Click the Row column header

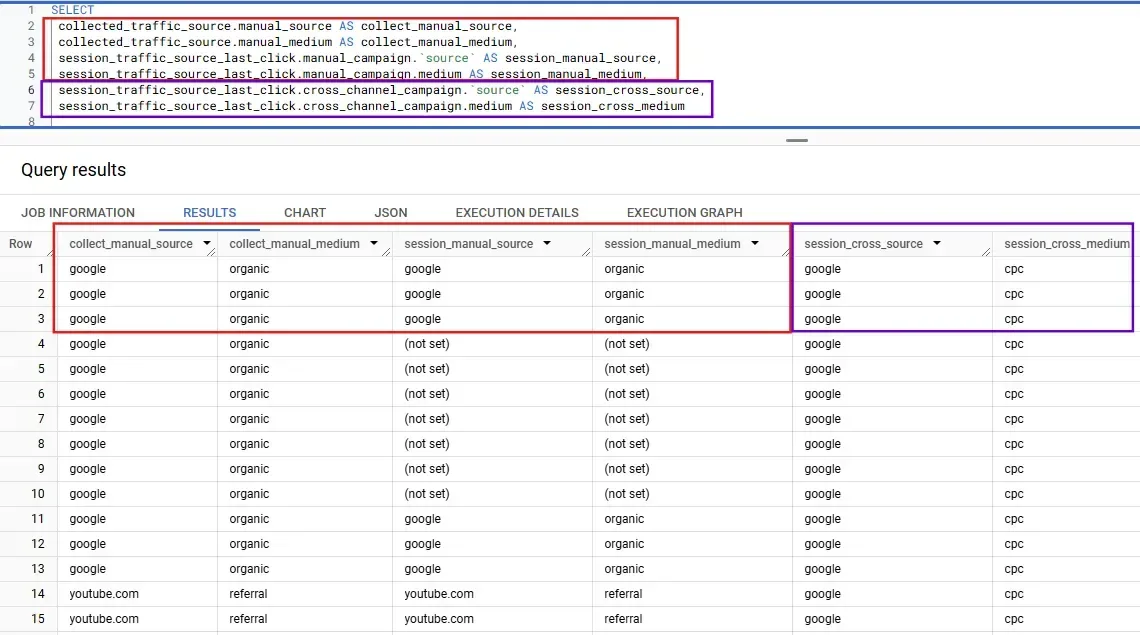click(x=21, y=244)
